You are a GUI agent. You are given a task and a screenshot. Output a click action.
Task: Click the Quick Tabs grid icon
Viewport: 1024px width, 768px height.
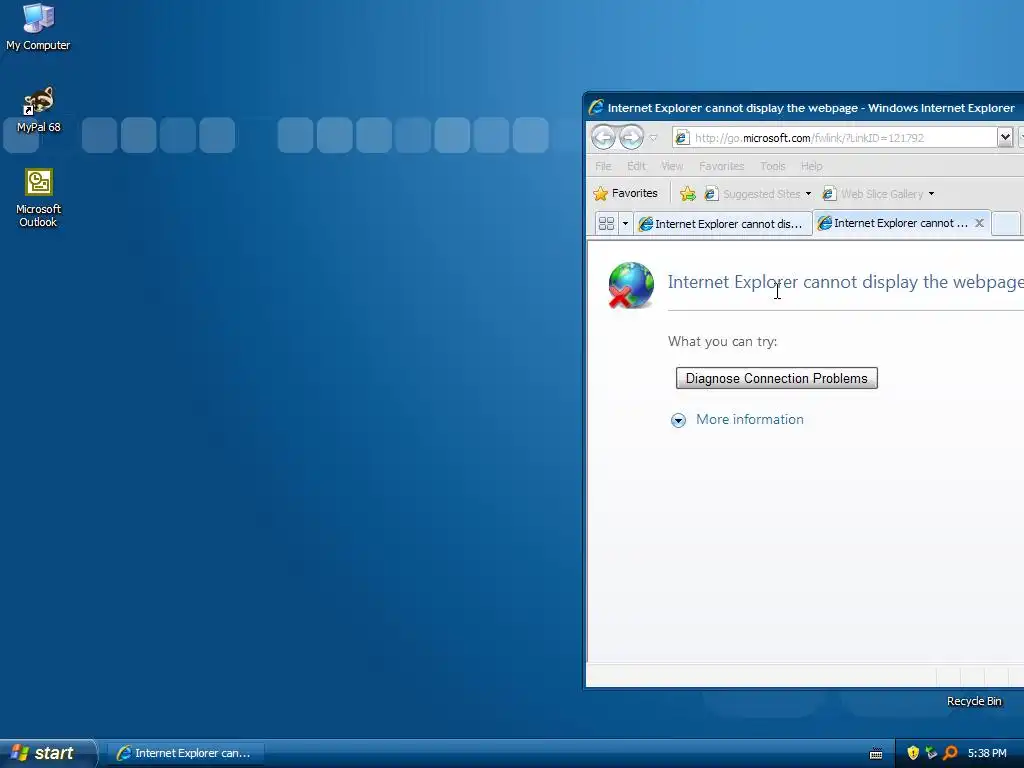(x=606, y=223)
